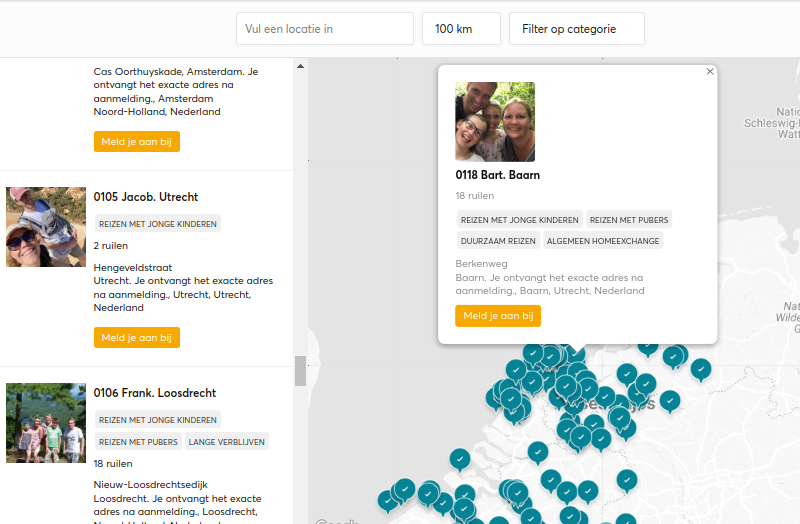Click Meld je aan bij for Amsterdam listing
This screenshot has width=800, height=524.
tap(137, 141)
